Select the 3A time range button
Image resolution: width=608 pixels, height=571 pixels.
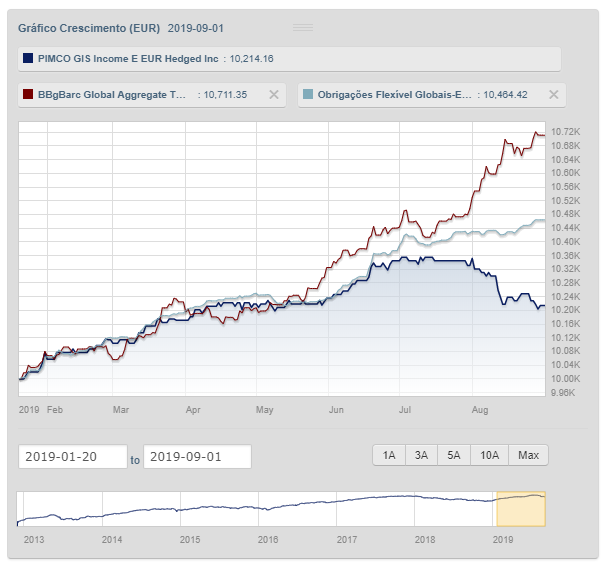[x=421, y=455]
